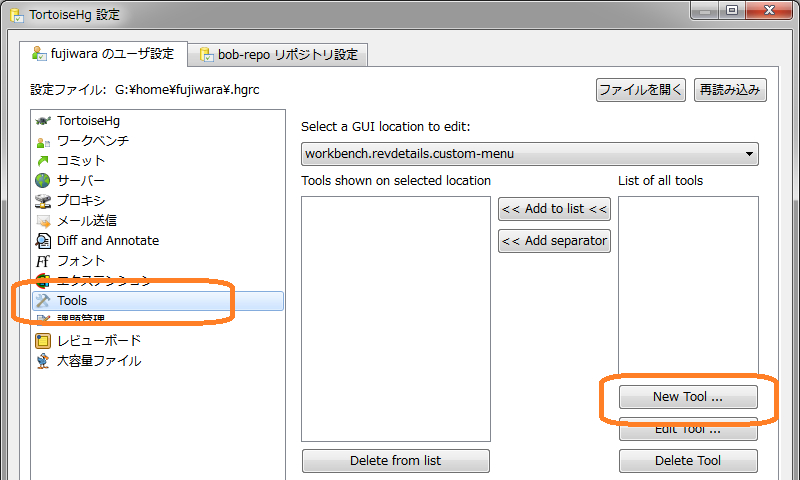Click << Add separator button
This screenshot has width=800, height=480.
(x=554, y=241)
